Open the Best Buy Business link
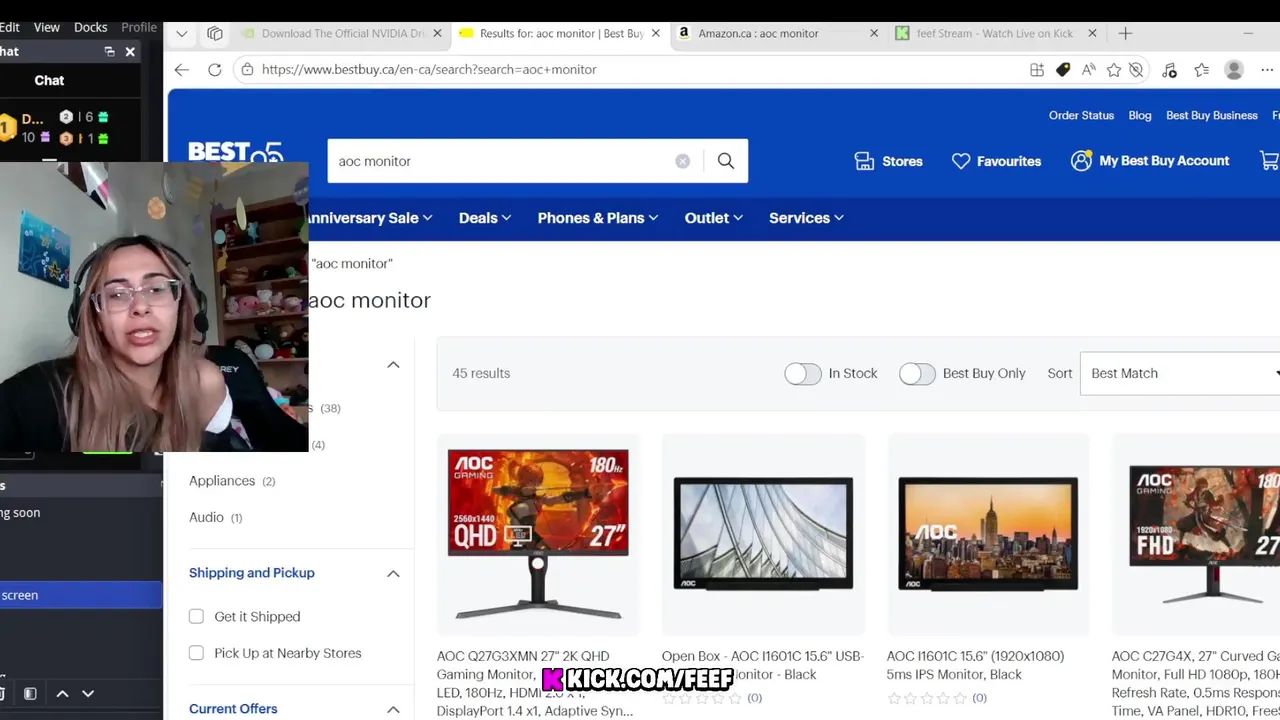Viewport: 1280px width, 720px height. (x=1211, y=115)
